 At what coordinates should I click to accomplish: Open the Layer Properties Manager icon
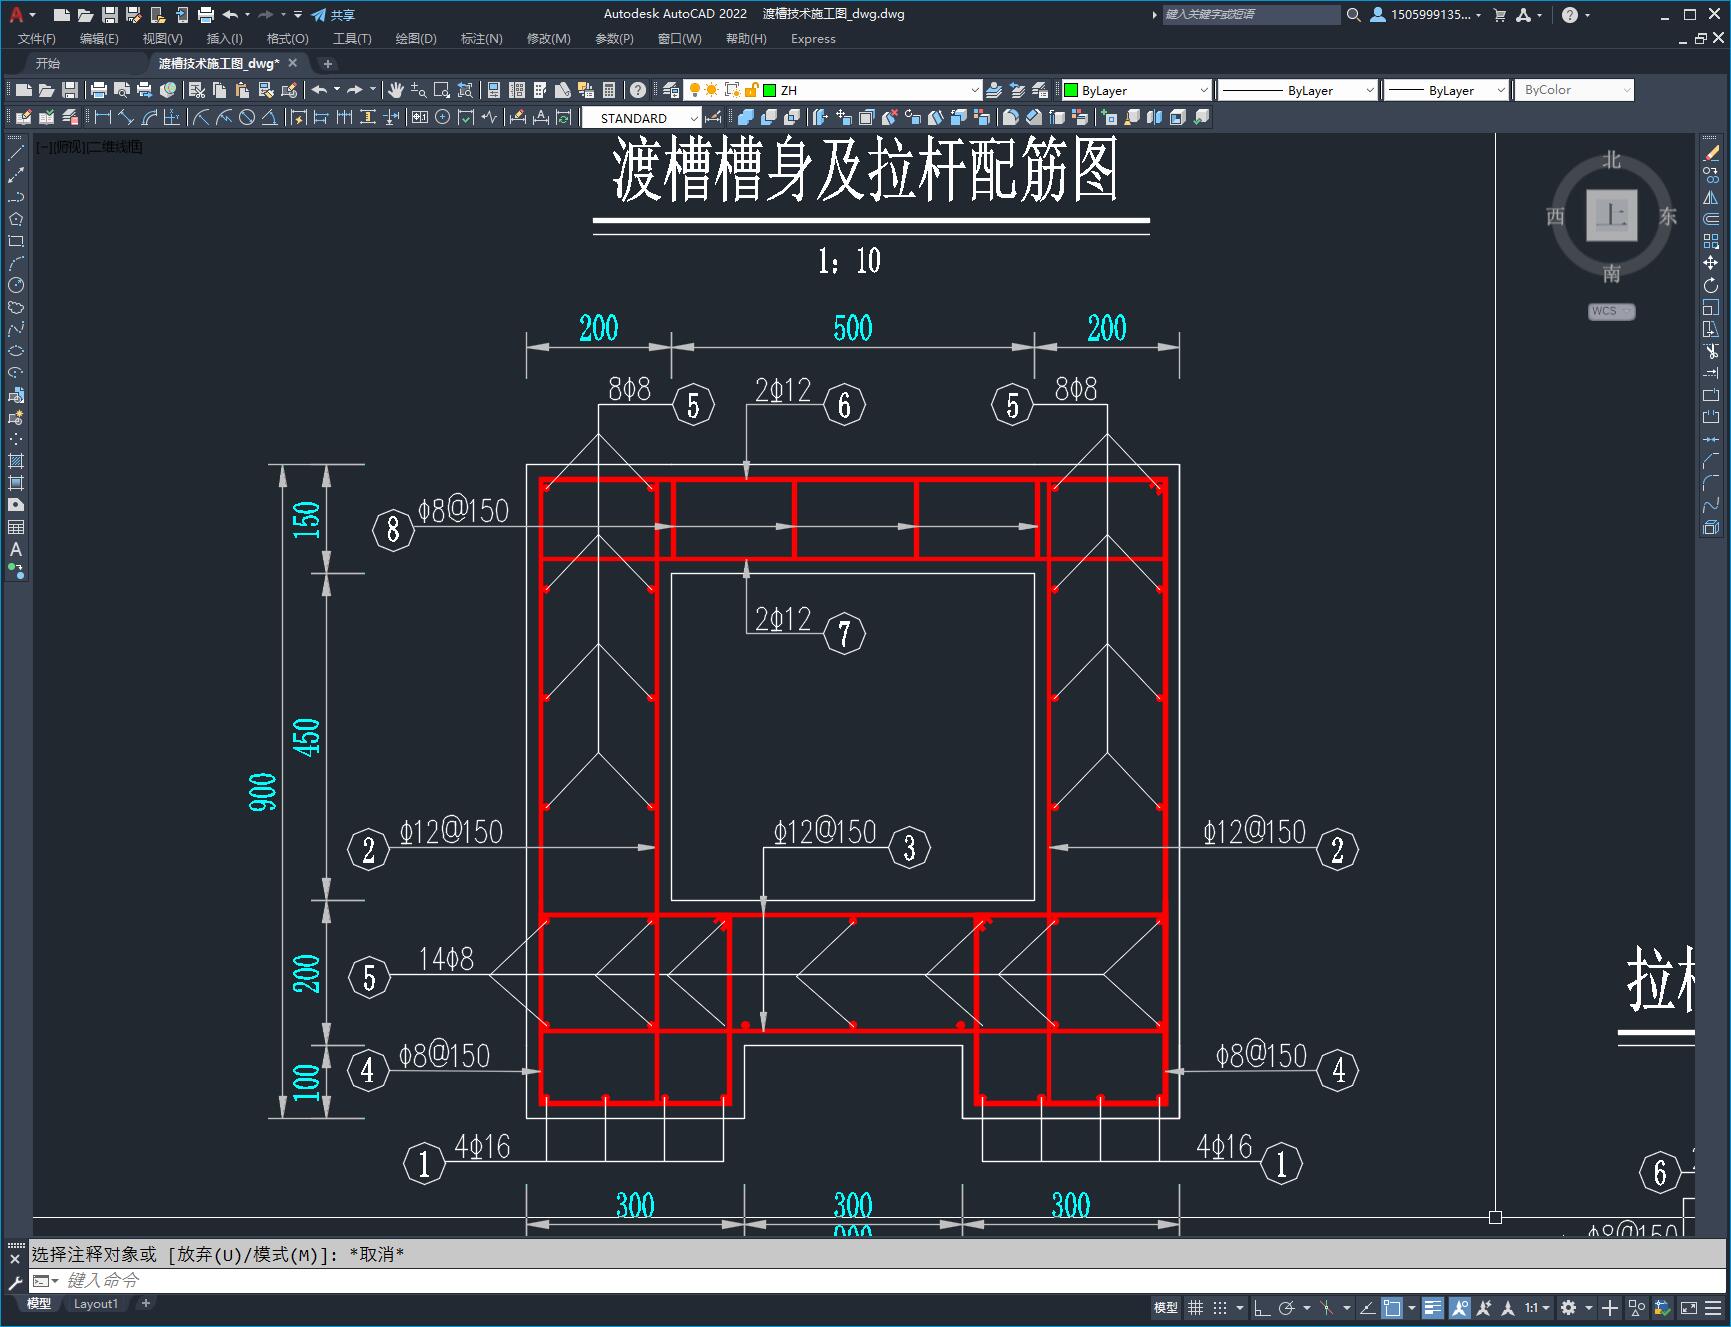pyautogui.click(x=671, y=90)
